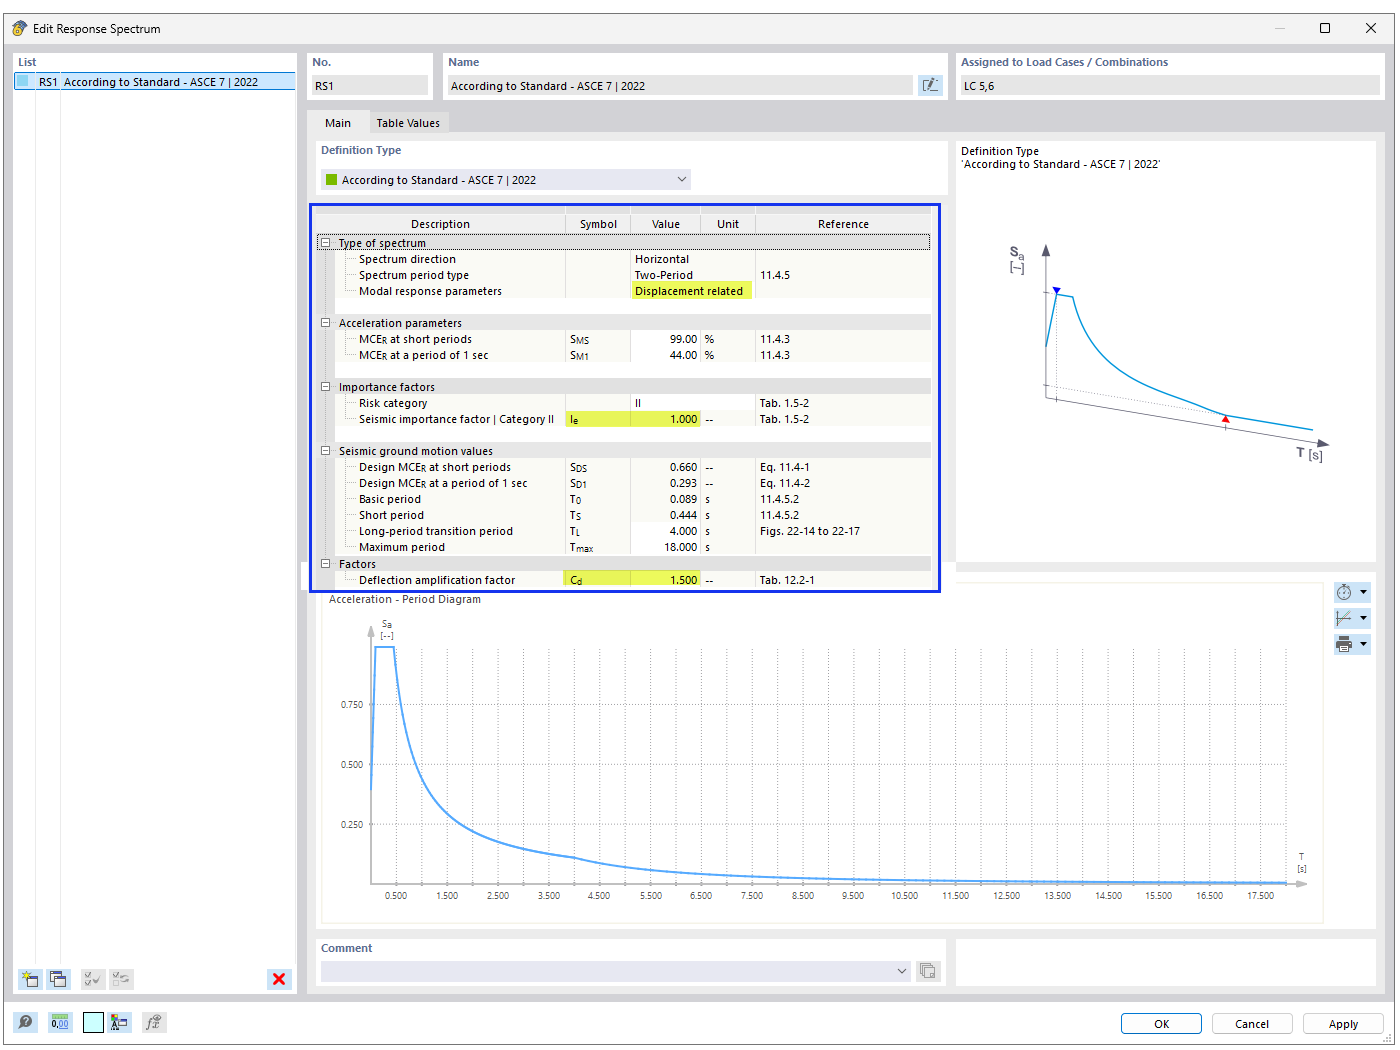Toggle the deselect checkmarks icon
This screenshot has height=1050, width=1400.
(121, 979)
